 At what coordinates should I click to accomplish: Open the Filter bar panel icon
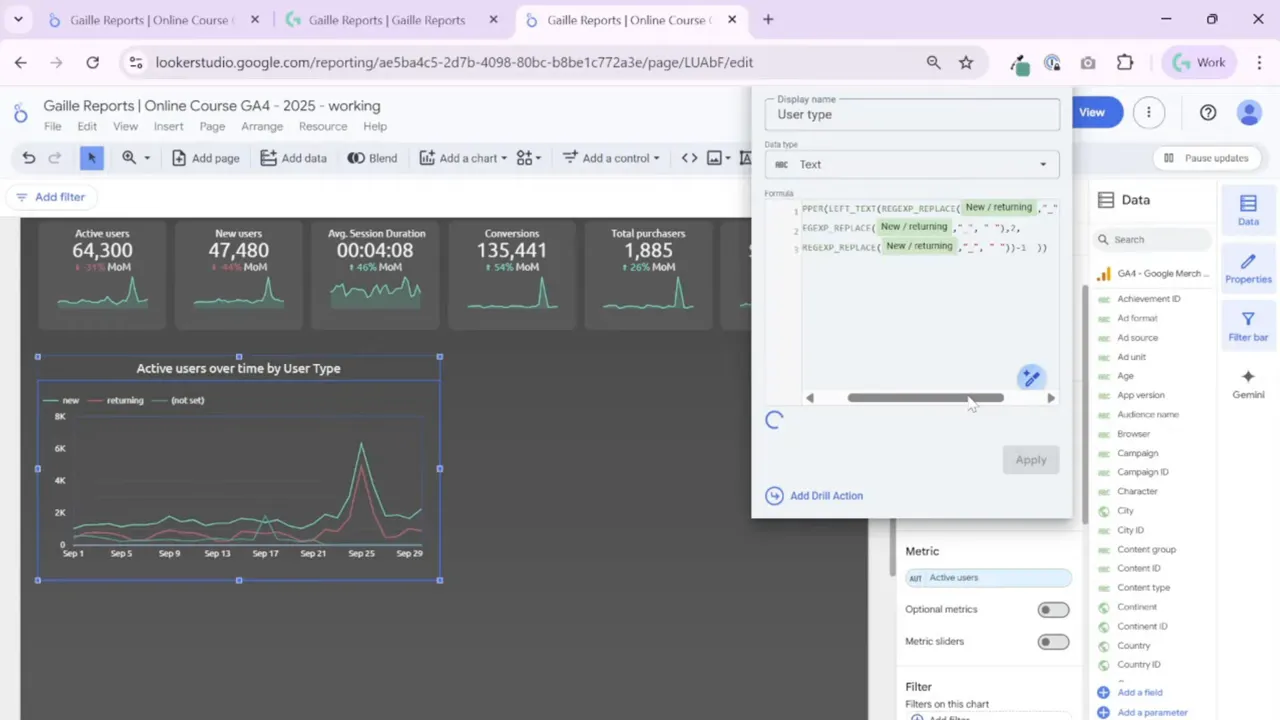tap(1248, 326)
